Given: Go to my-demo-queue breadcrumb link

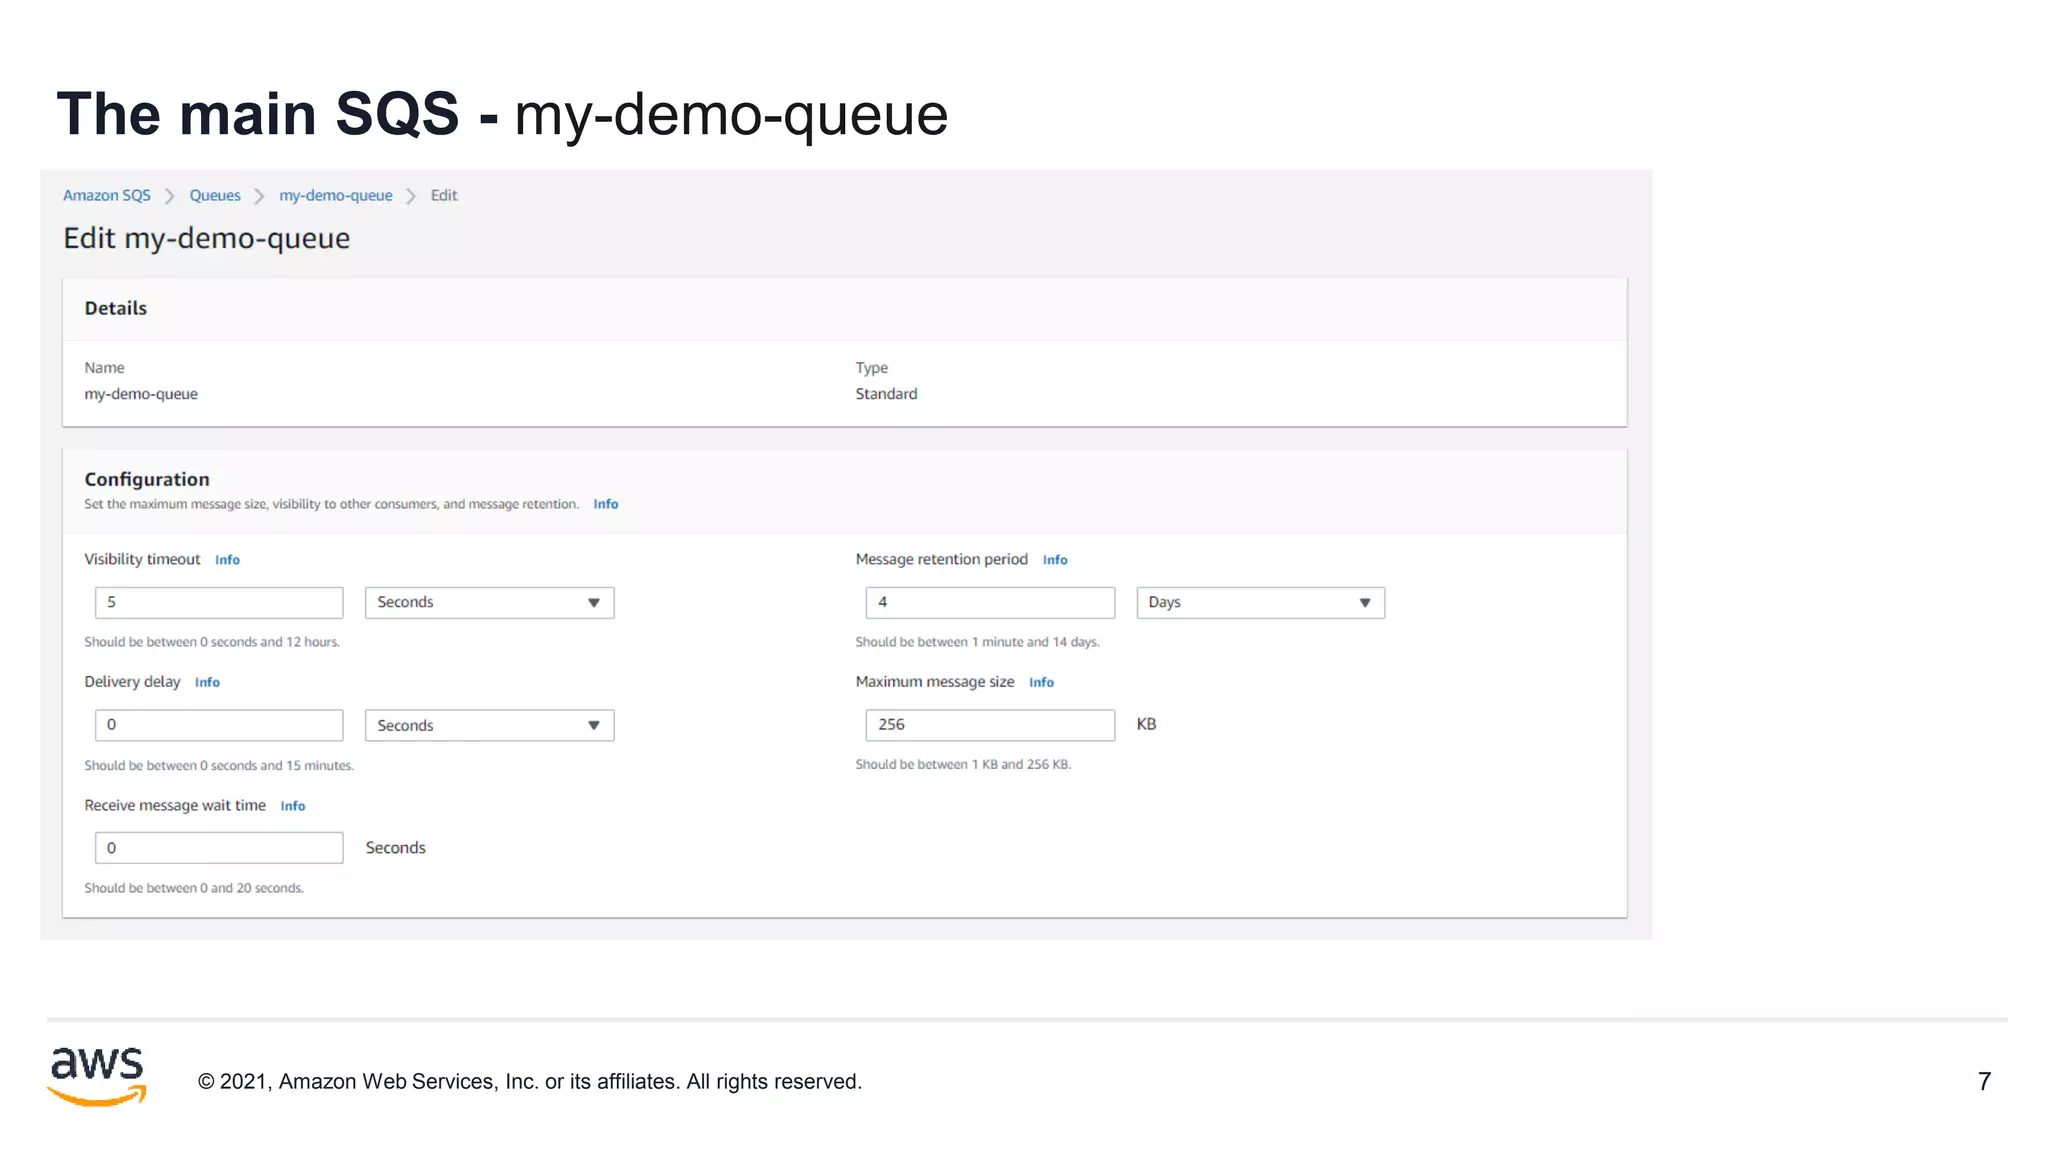Looking at the screenshot, I should point(335,195).
